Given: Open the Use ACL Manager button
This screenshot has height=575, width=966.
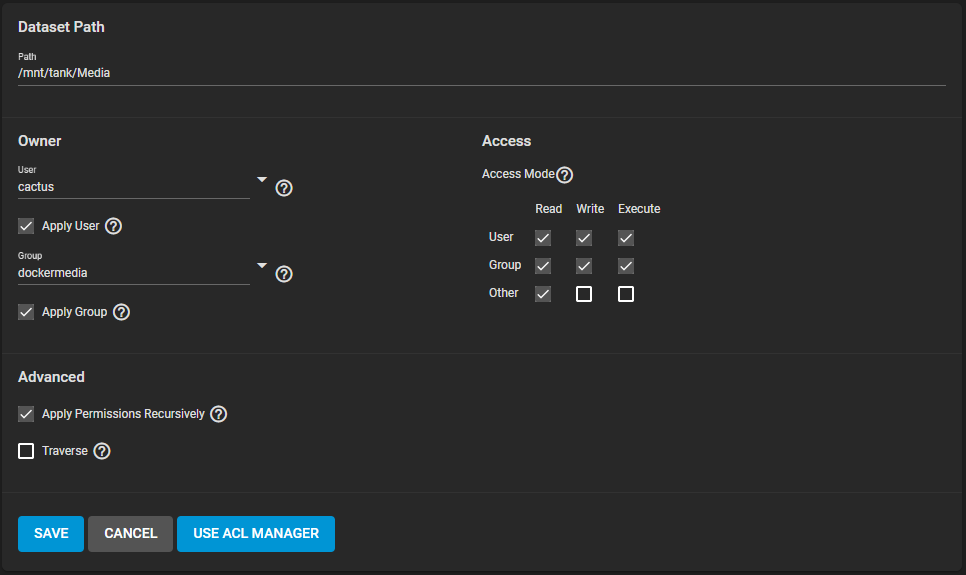Looking at the screenshot, I should 256,534.
